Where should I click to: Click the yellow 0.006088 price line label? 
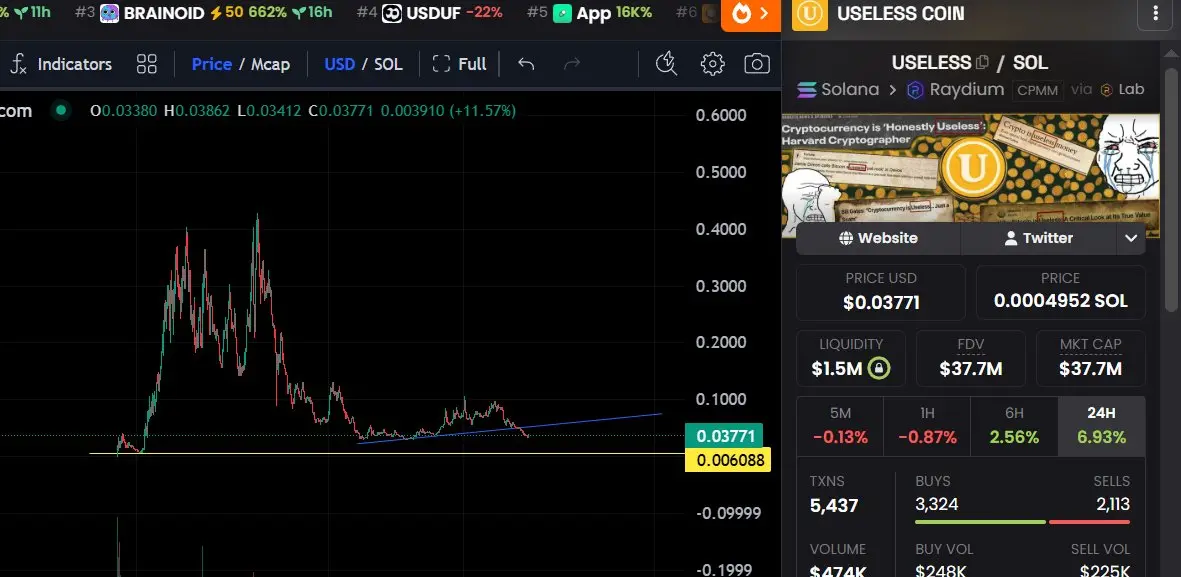tap(728, 459)
